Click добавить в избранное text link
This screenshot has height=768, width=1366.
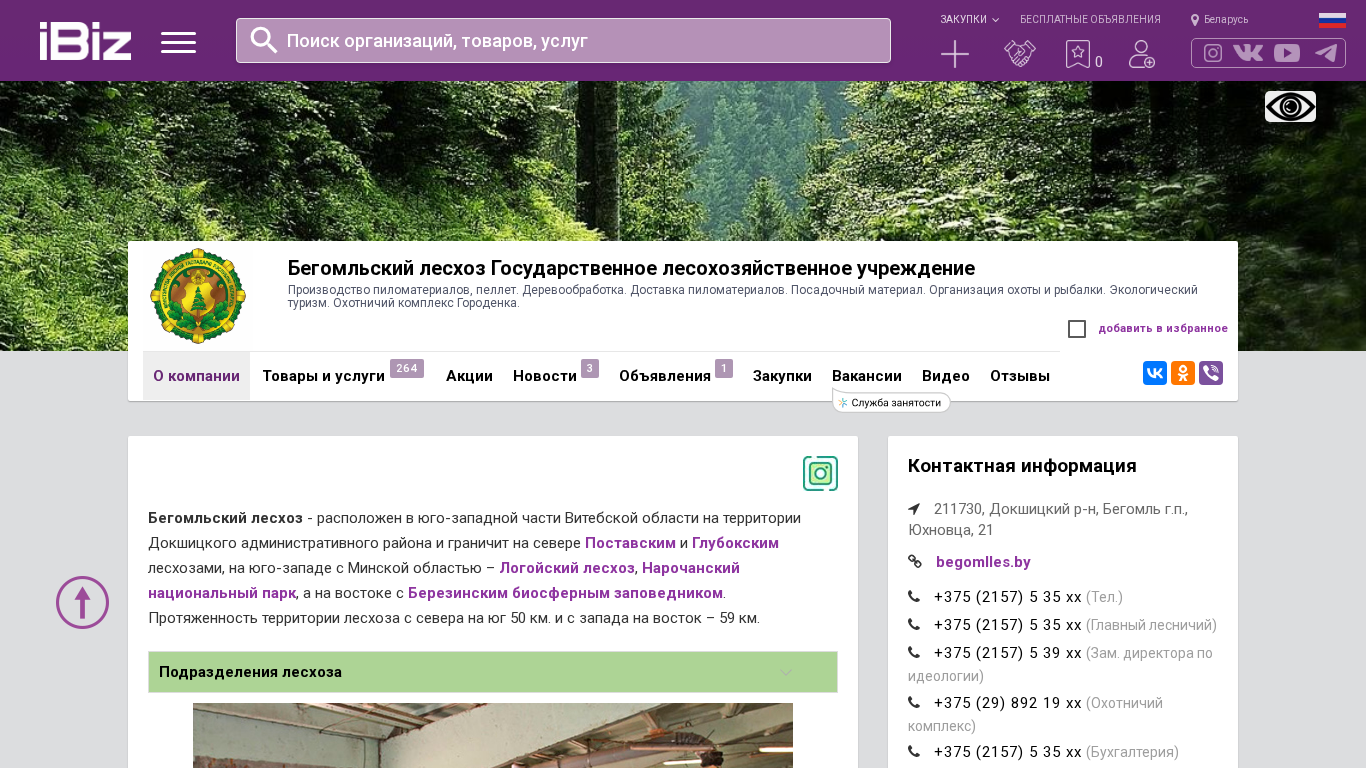coord(1163,328)
